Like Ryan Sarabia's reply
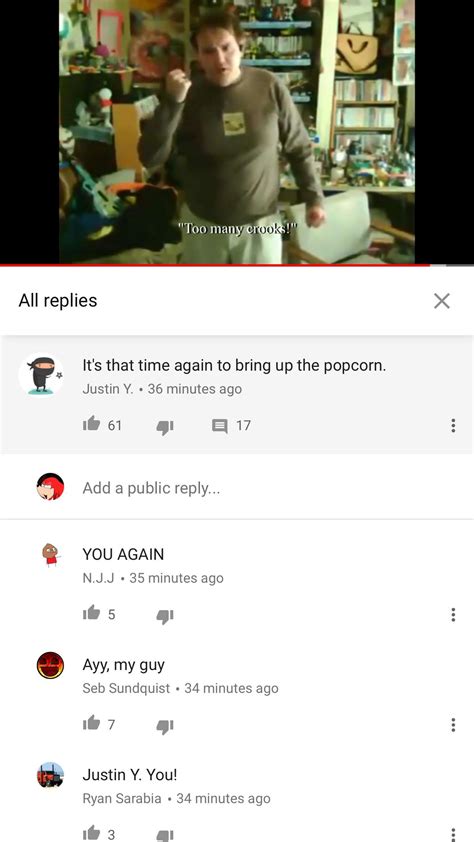Viewport: 474px width, 842px height. pyautogui.click(x=91, y=833)
